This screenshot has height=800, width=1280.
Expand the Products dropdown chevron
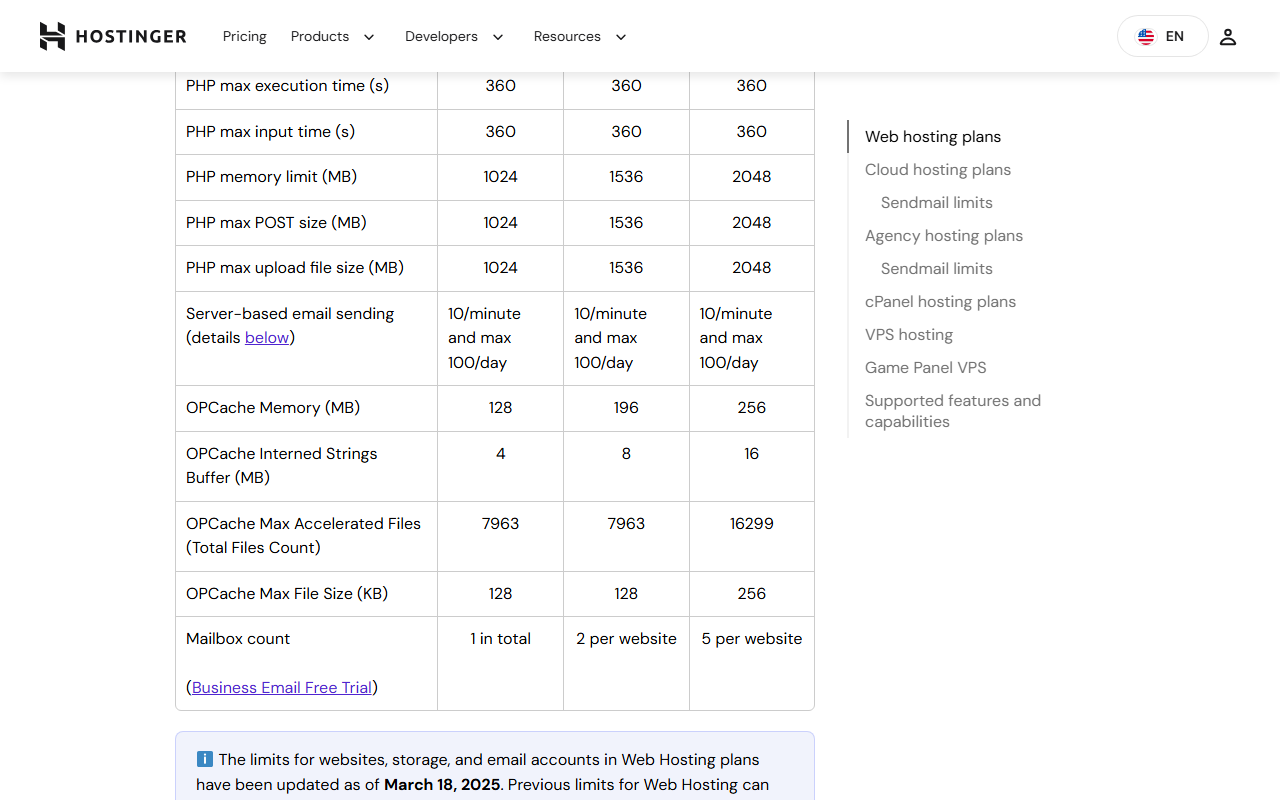368,37
